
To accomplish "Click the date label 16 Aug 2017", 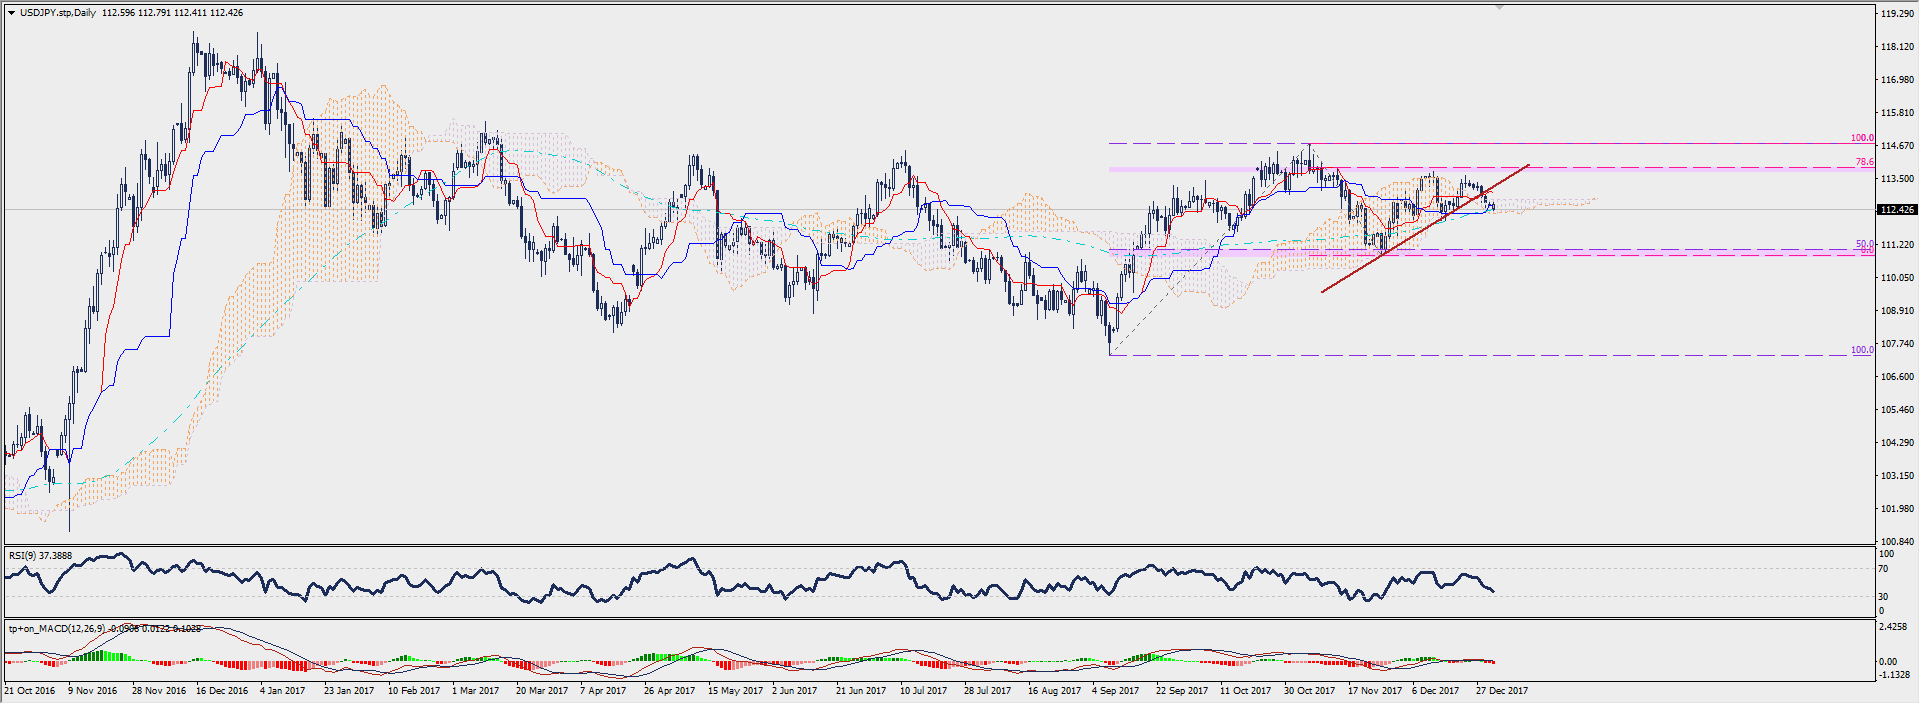I will point(1054,691).
